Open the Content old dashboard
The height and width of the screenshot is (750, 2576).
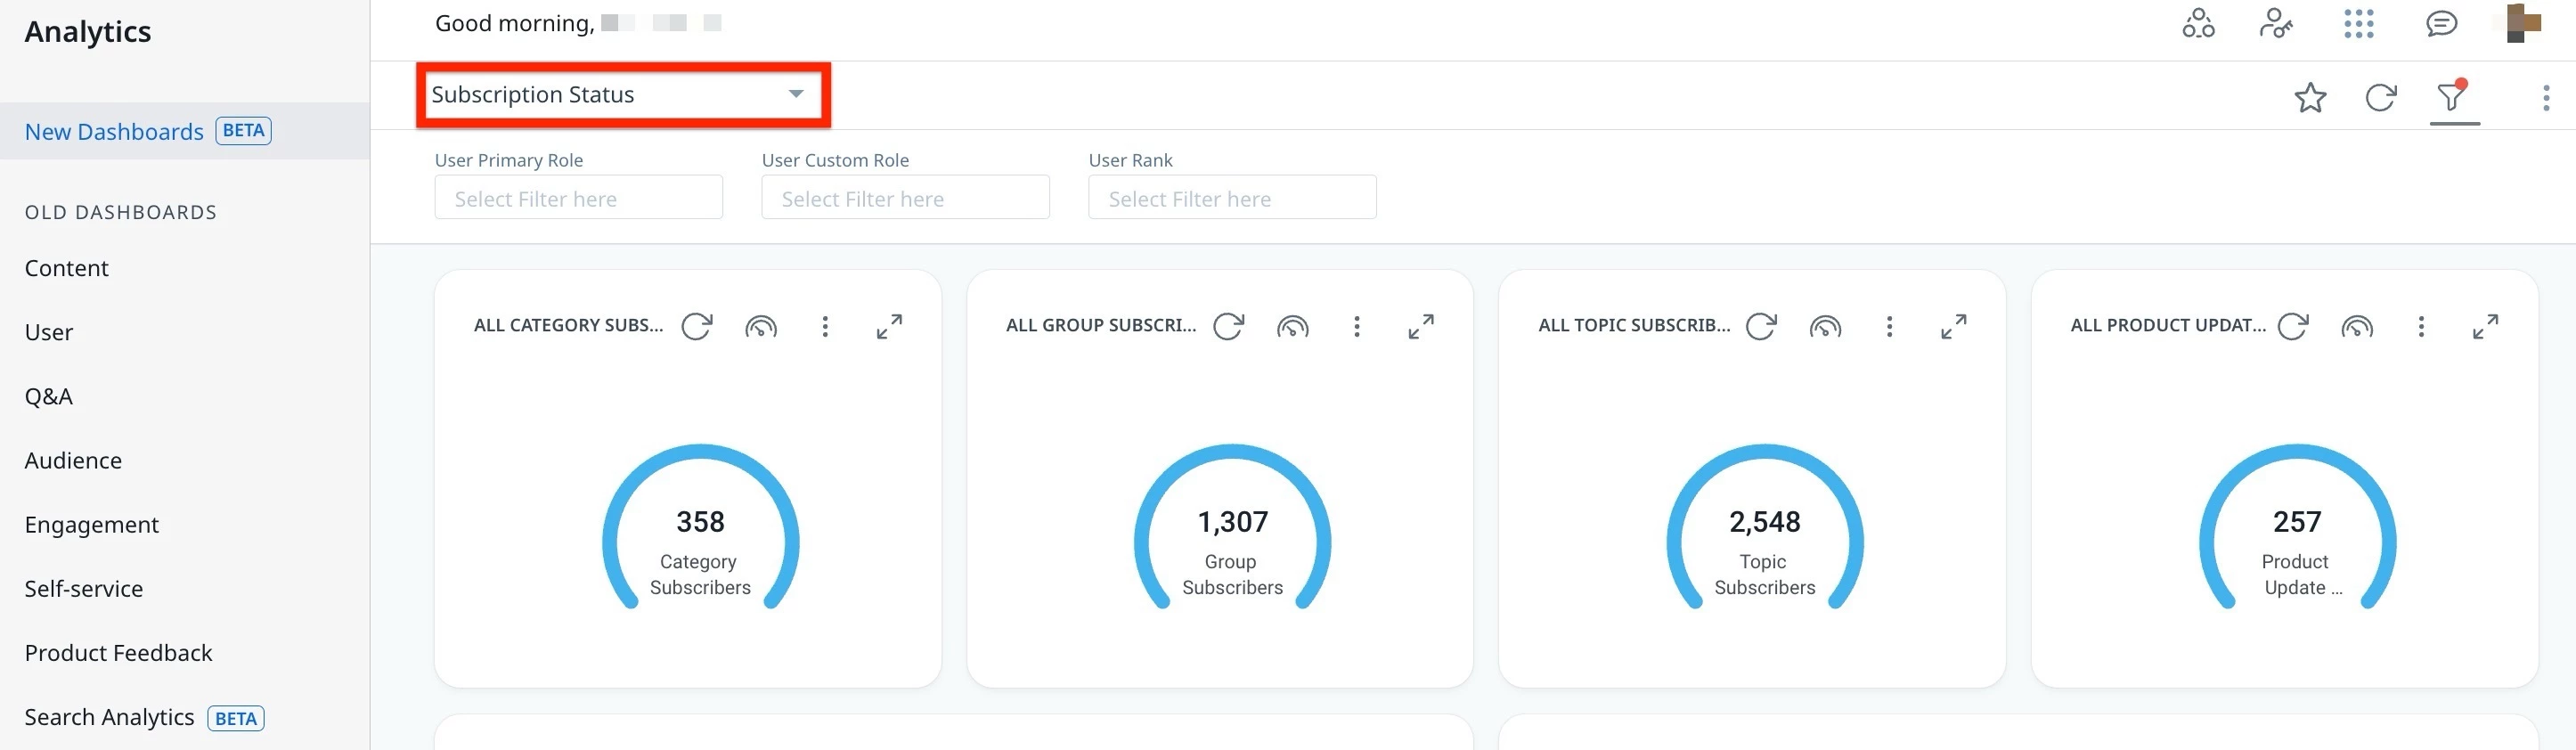tap(67, 268)
